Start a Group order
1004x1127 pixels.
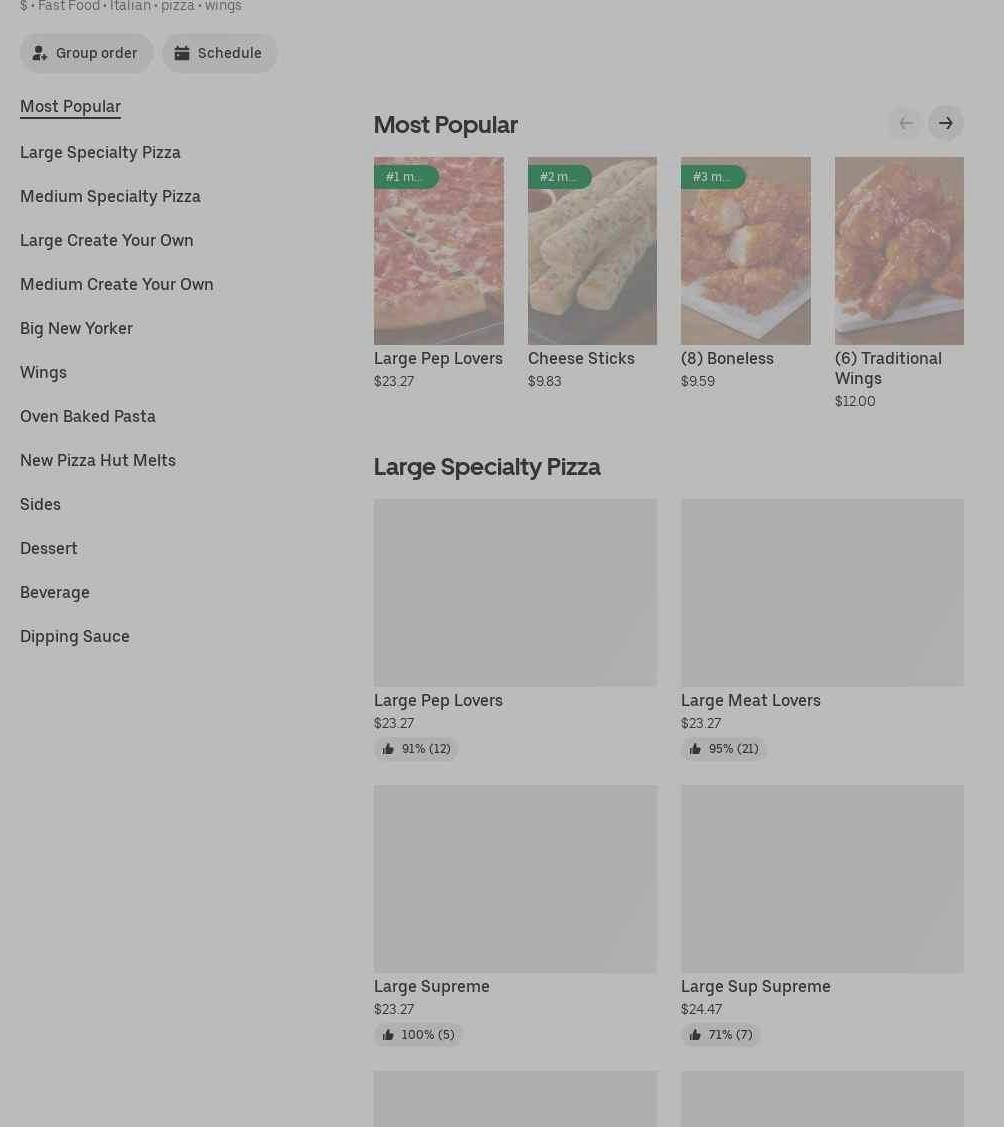(x=86, y=53)
